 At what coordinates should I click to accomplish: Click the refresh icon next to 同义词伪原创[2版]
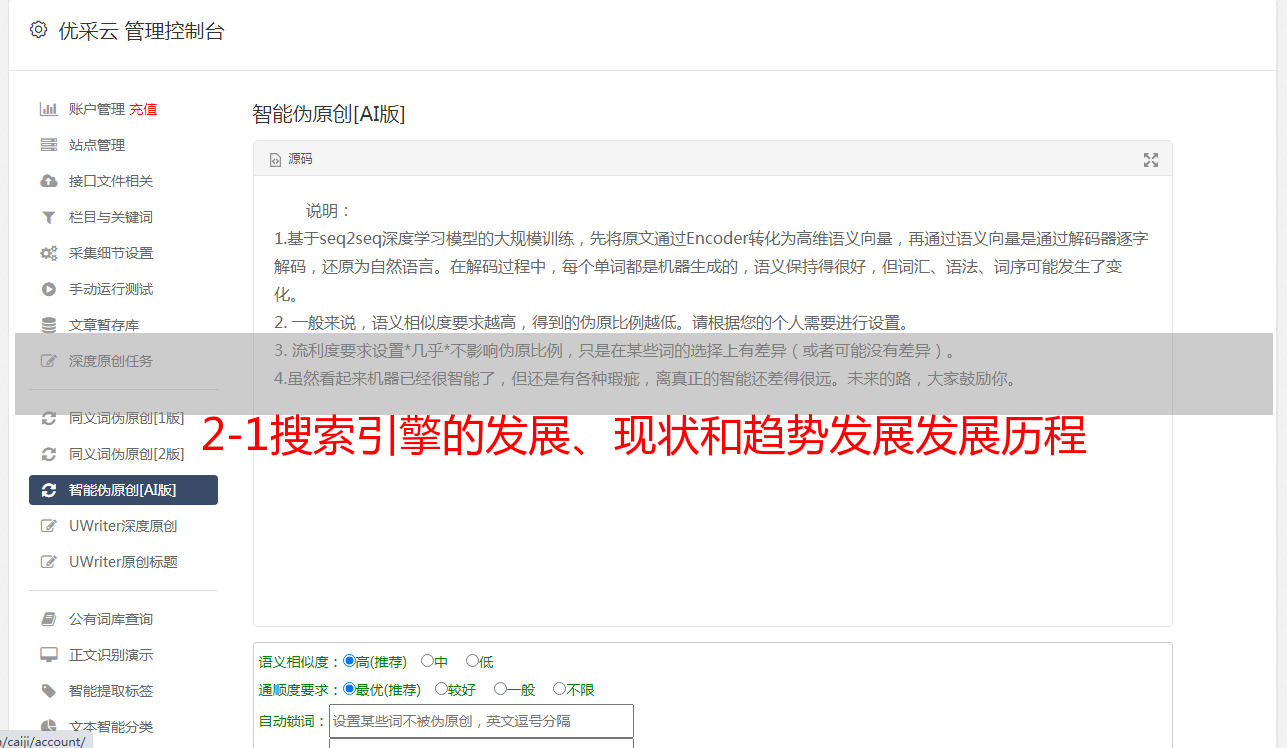48,454
